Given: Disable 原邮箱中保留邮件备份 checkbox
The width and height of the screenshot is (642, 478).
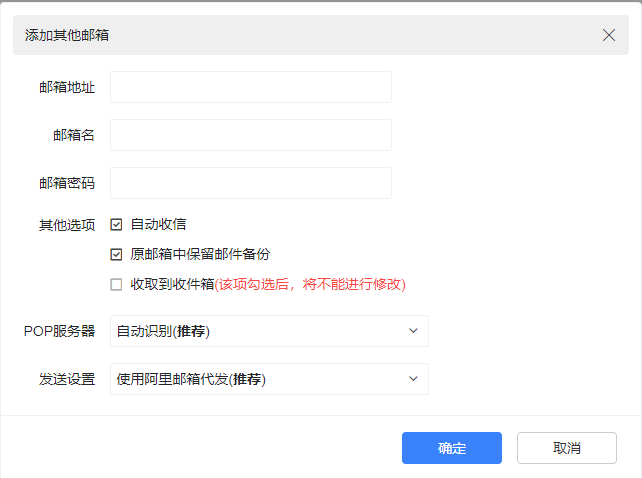Looking at the screenshot, I should pos(117,254).
